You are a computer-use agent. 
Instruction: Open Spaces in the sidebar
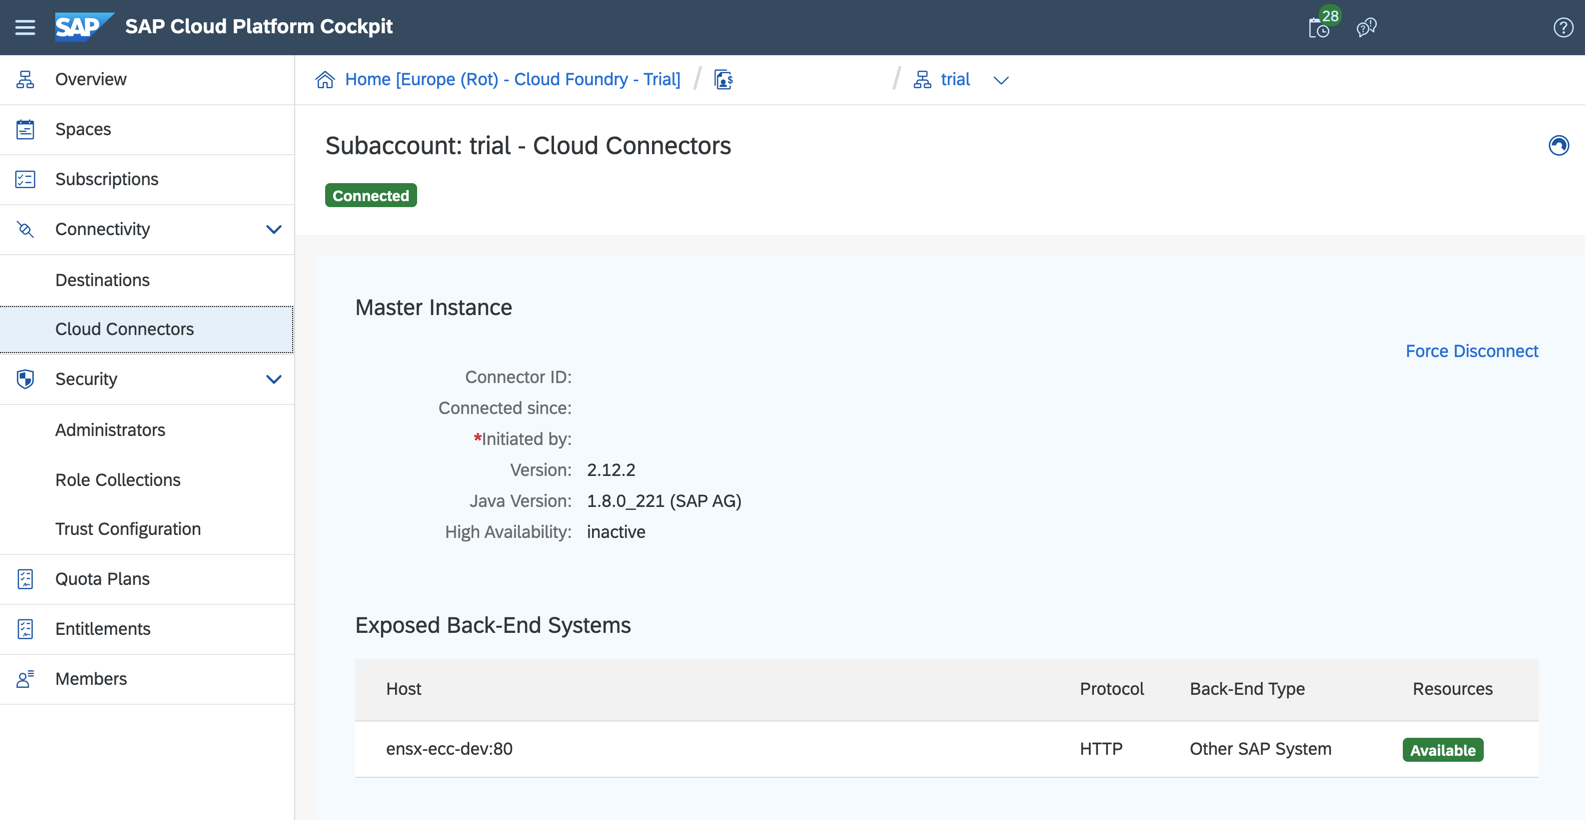[147, 129]
